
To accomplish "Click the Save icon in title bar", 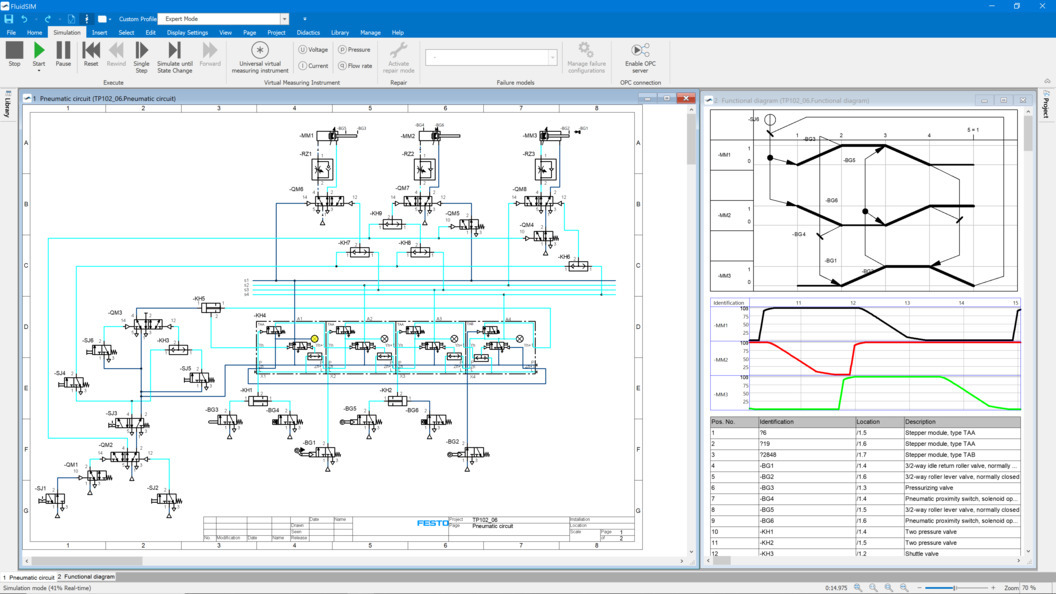I will [x=9, y=19].
